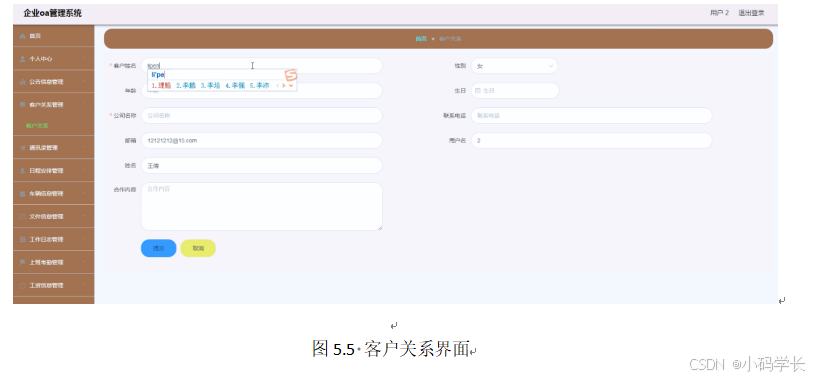The height and width of the screenshot is (380, 817).
Task: Open the 生日 date picker field
Action: point(515,91)
